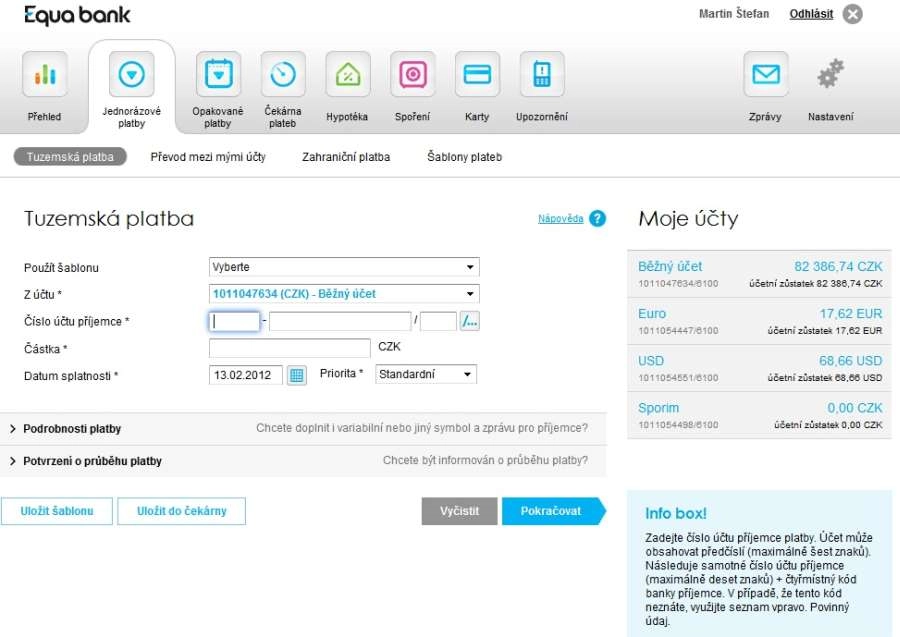900x637 pixels.
Task: Open the Priorita Standardní dropdown
Action: pos(426,374)
